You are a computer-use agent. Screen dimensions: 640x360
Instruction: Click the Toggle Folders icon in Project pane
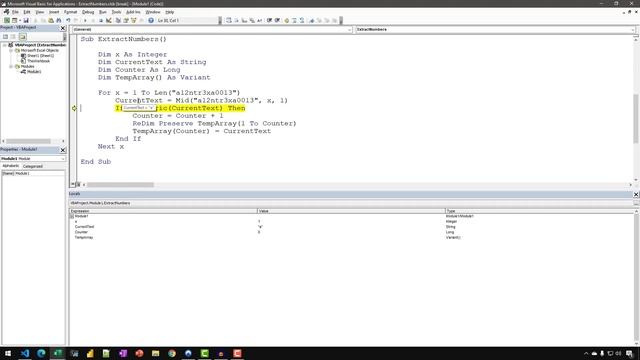(x=22, y=36)
